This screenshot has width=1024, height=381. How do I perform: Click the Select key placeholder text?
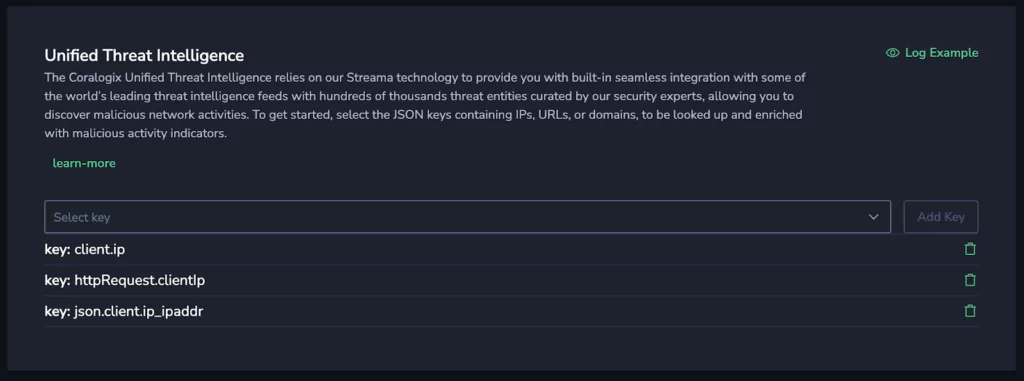pos(82,218)
